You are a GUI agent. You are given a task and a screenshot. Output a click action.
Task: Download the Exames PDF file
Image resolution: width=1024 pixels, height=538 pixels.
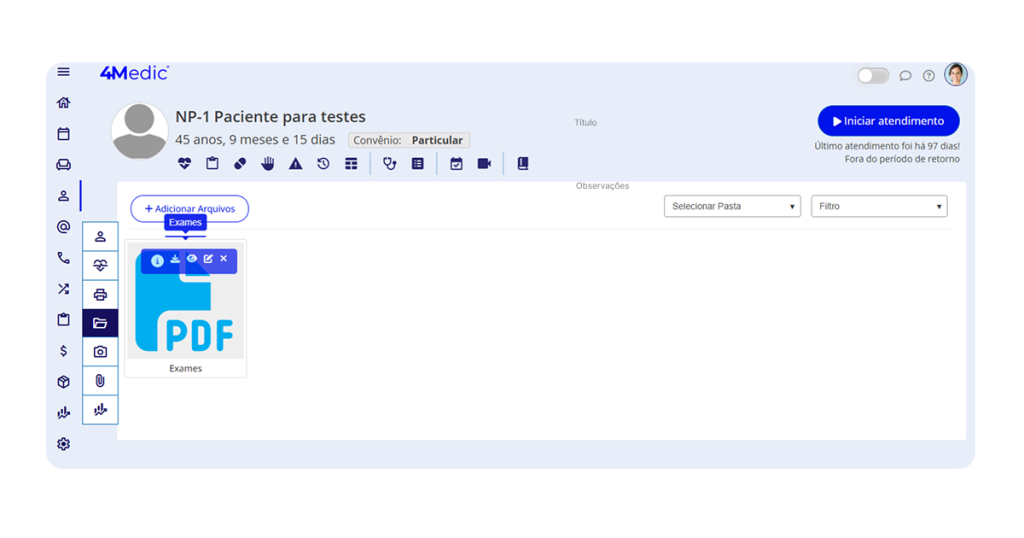175,259
